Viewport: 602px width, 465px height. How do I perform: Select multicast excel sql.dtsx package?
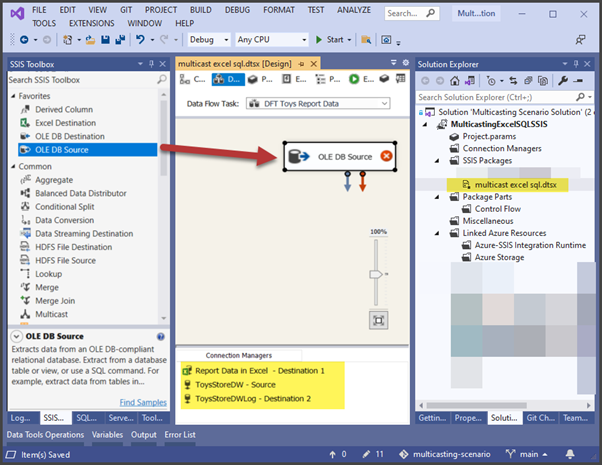click(515, 185)
